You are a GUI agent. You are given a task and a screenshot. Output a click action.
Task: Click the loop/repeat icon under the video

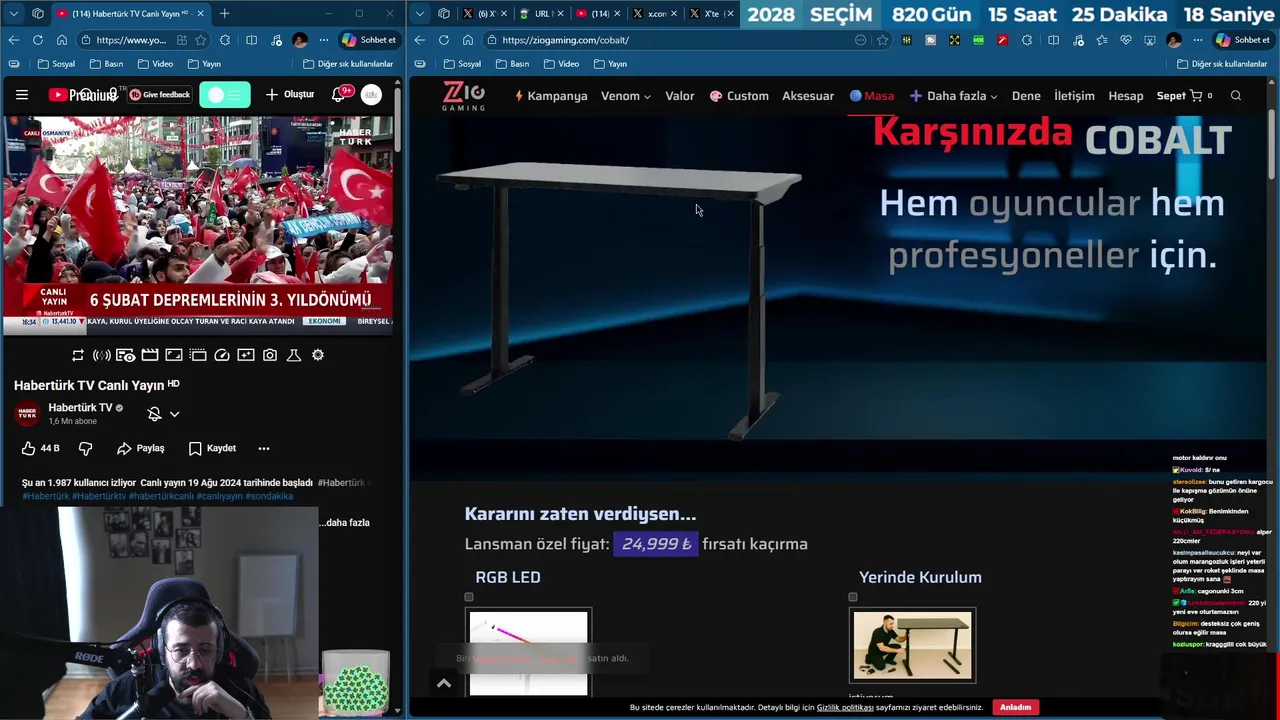point(78,355)
